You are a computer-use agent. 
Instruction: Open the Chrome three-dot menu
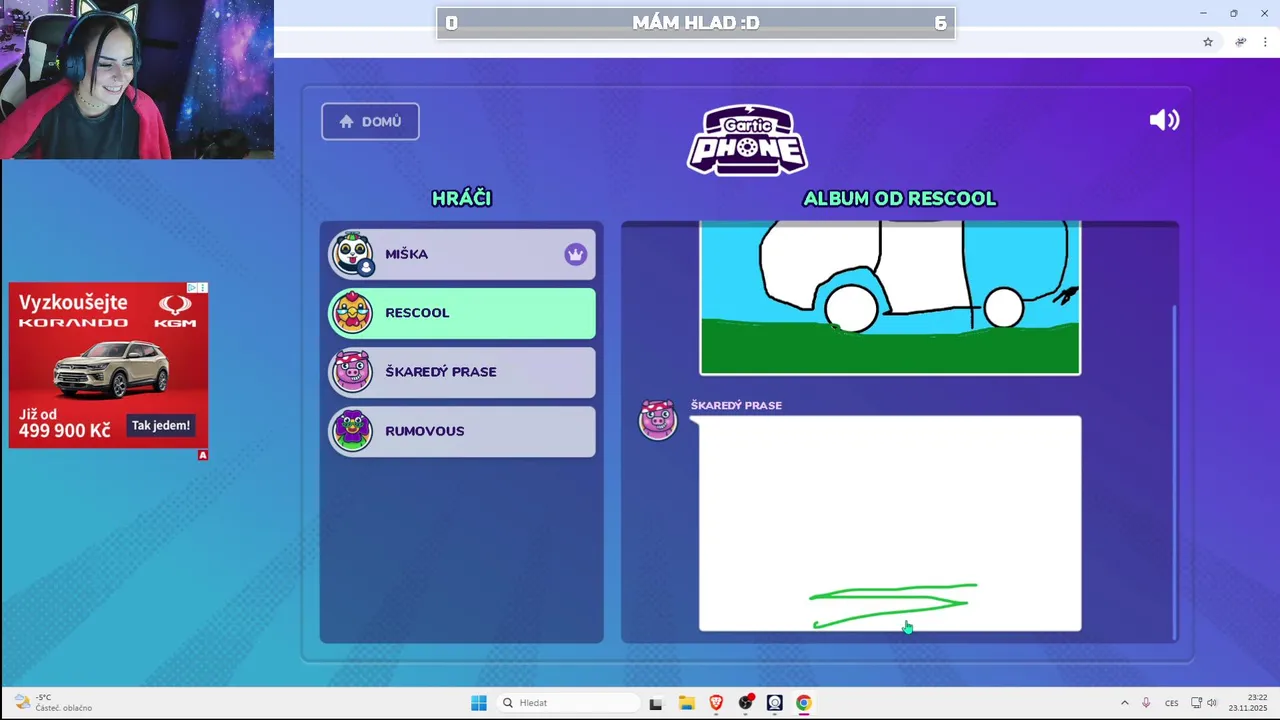click(x=1265, y=42)
